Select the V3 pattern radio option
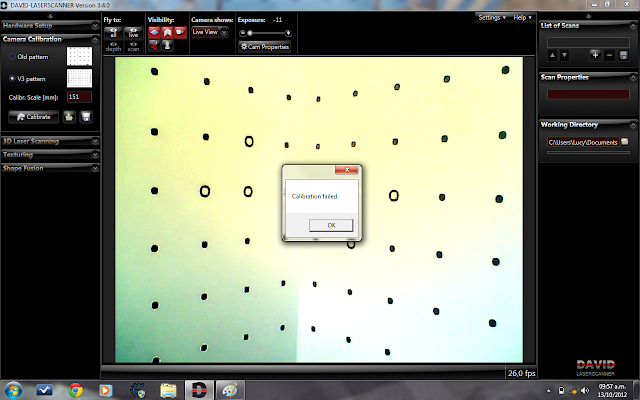Viewport: 640px width, 400px height. point(12,78)
